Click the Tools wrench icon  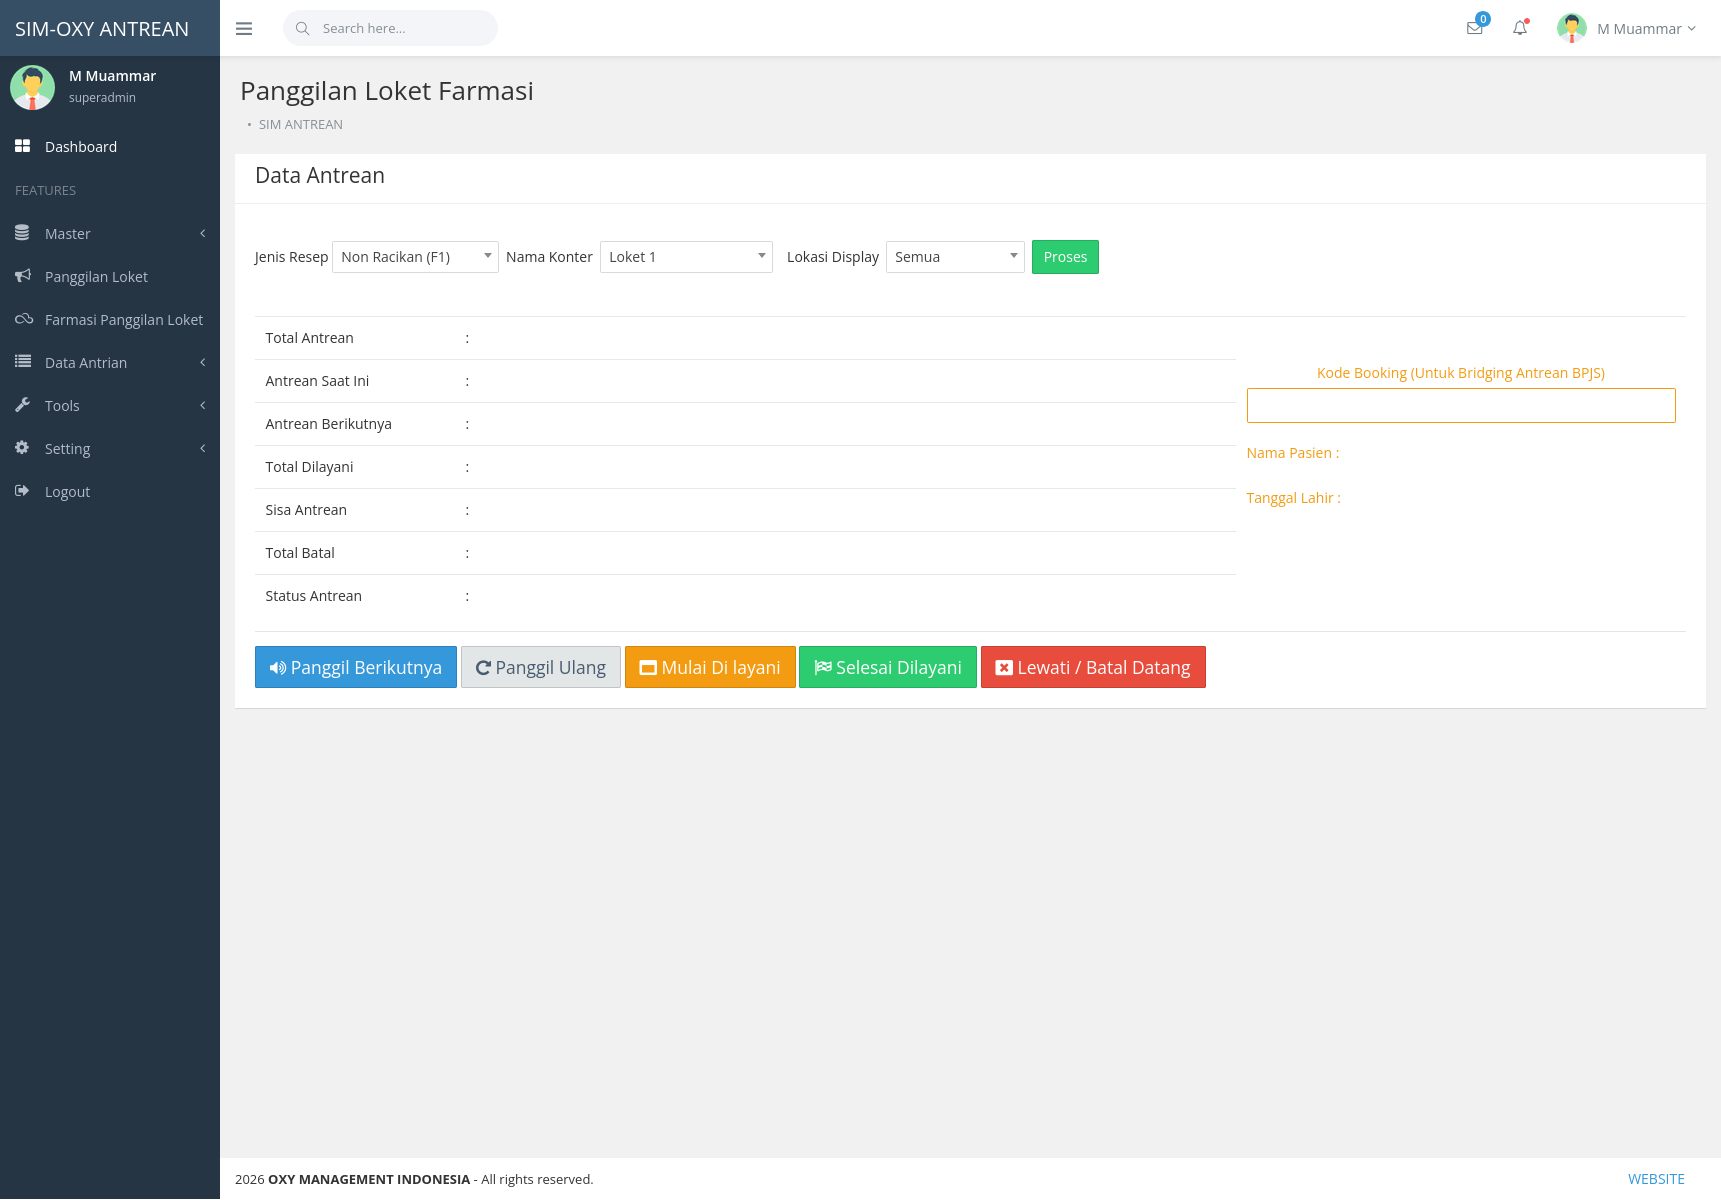(x=22, y=405)
